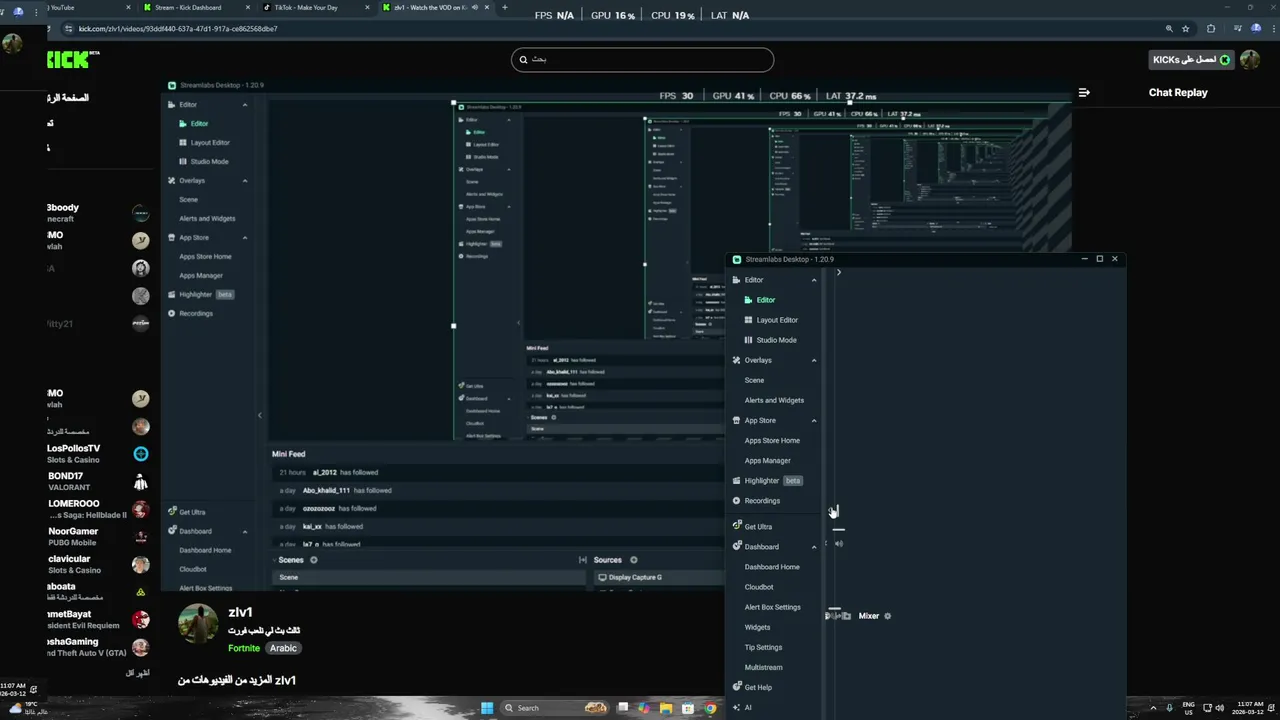This screenshot has width=1280, height=720.
Task: Click add Sources plus icon in video
Action: pyautogui.click(x=633, y=560)
